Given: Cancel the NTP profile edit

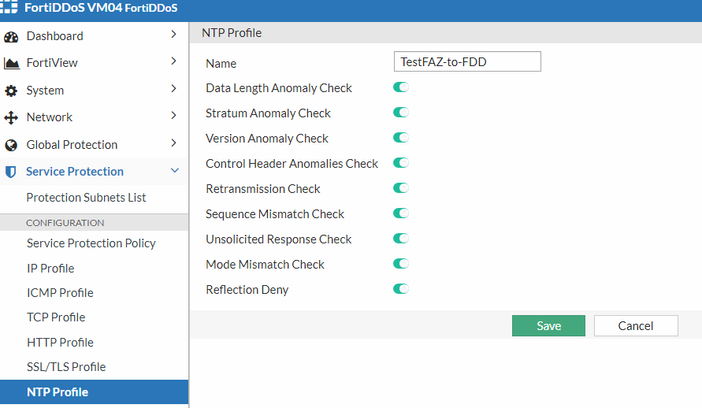Looking at the screenshot, I should [635, 326].
